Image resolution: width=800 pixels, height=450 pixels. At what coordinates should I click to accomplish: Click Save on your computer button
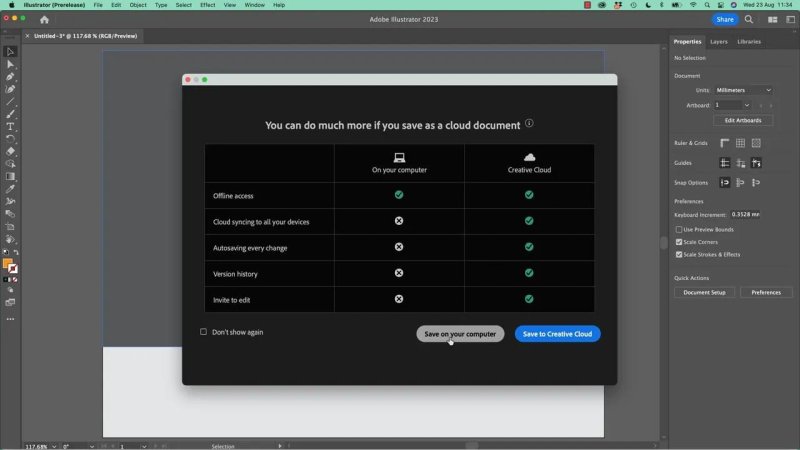click(x=460, y=334)
